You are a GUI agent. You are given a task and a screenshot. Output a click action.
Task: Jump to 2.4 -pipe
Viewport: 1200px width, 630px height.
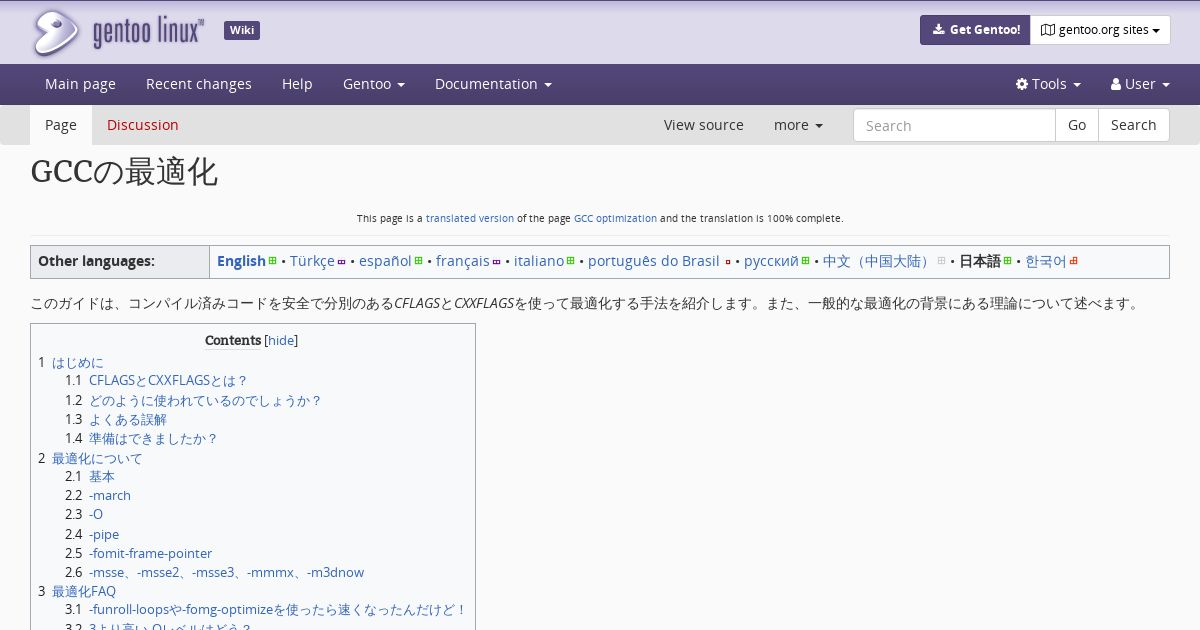tap(104, 534)
